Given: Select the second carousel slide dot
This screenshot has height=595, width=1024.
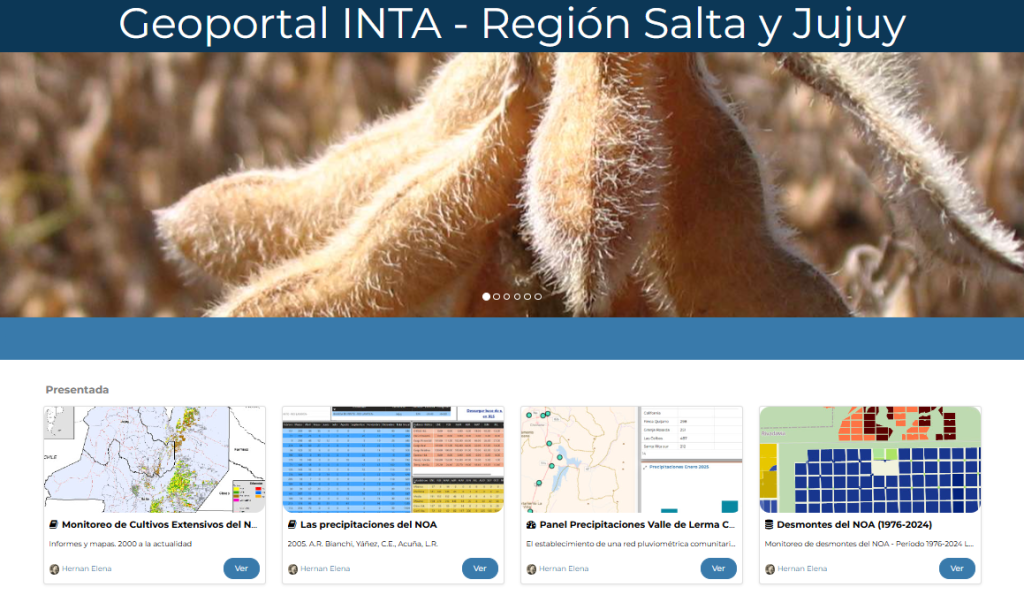Looking at the screenshot, I should coord(496,297).
